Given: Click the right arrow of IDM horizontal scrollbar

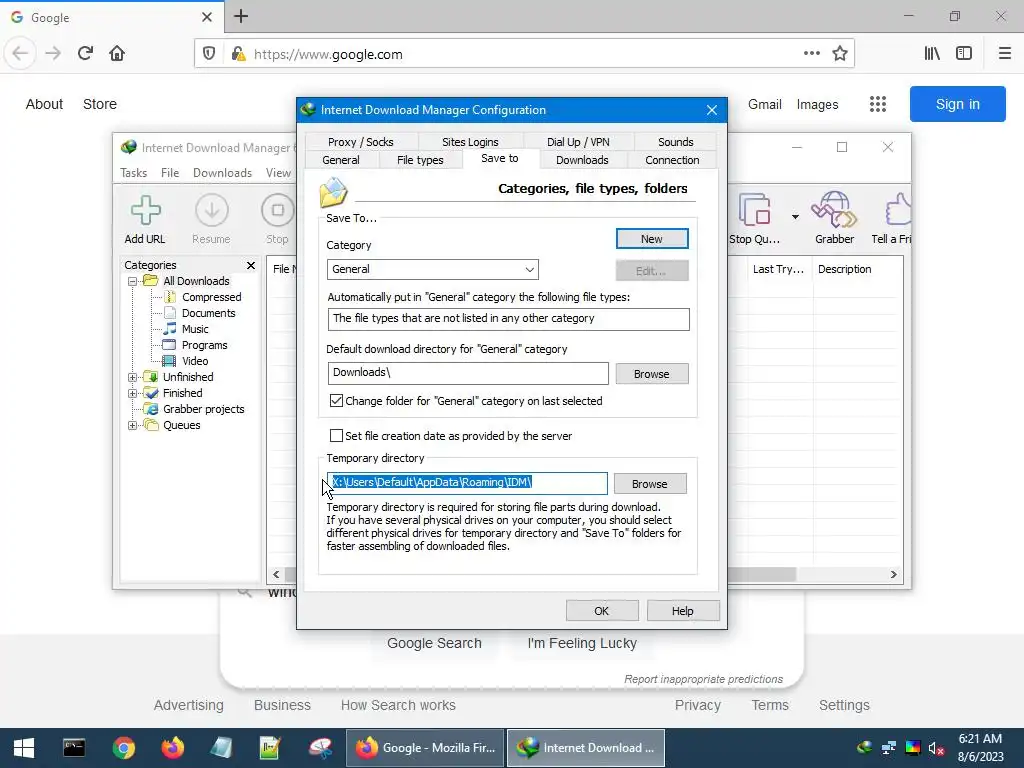Looking at the screenshot, I should 893,575.
